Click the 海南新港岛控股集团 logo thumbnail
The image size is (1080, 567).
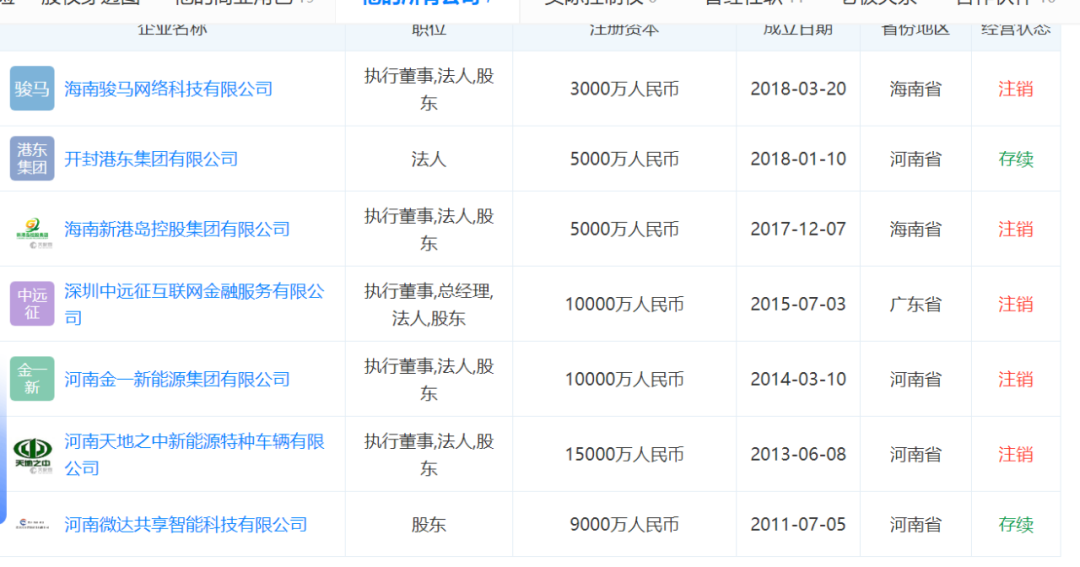point(32,232)
